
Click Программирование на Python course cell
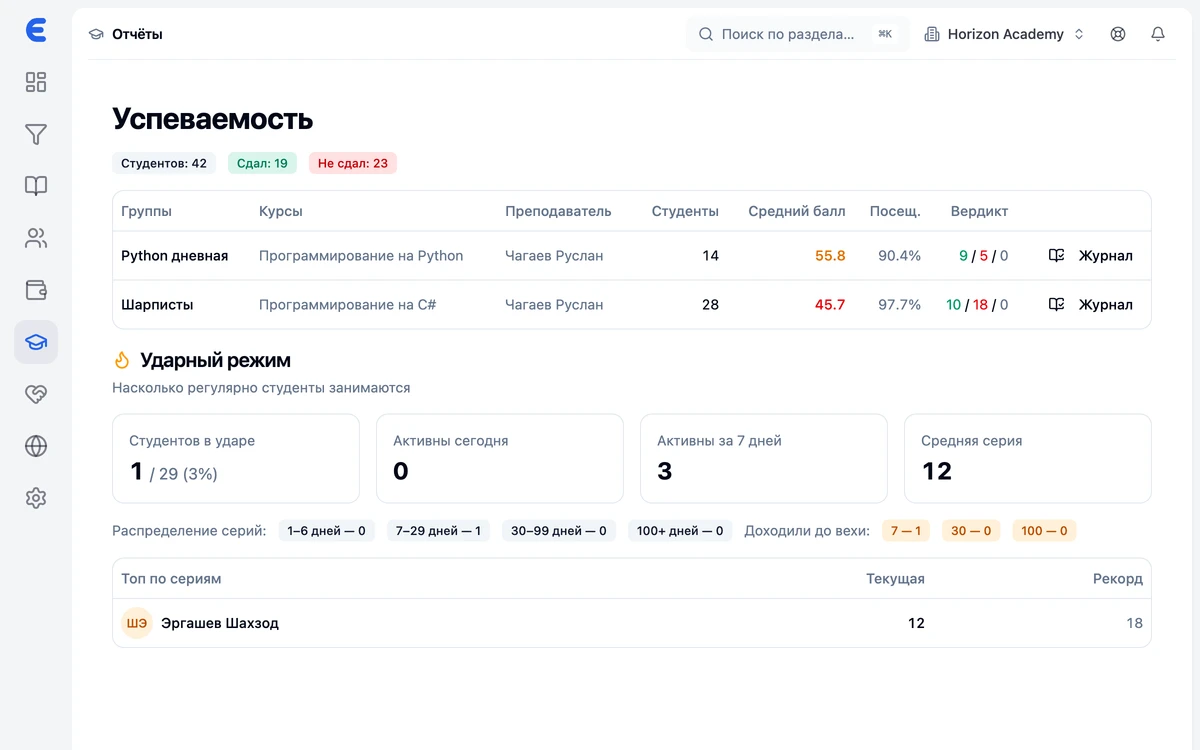(x=361, y=256)
